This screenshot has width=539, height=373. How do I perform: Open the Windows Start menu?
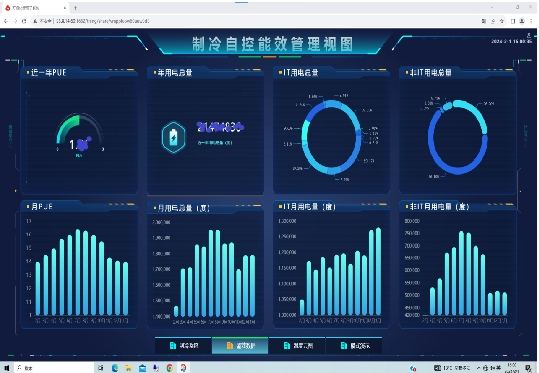pos(7,368)
